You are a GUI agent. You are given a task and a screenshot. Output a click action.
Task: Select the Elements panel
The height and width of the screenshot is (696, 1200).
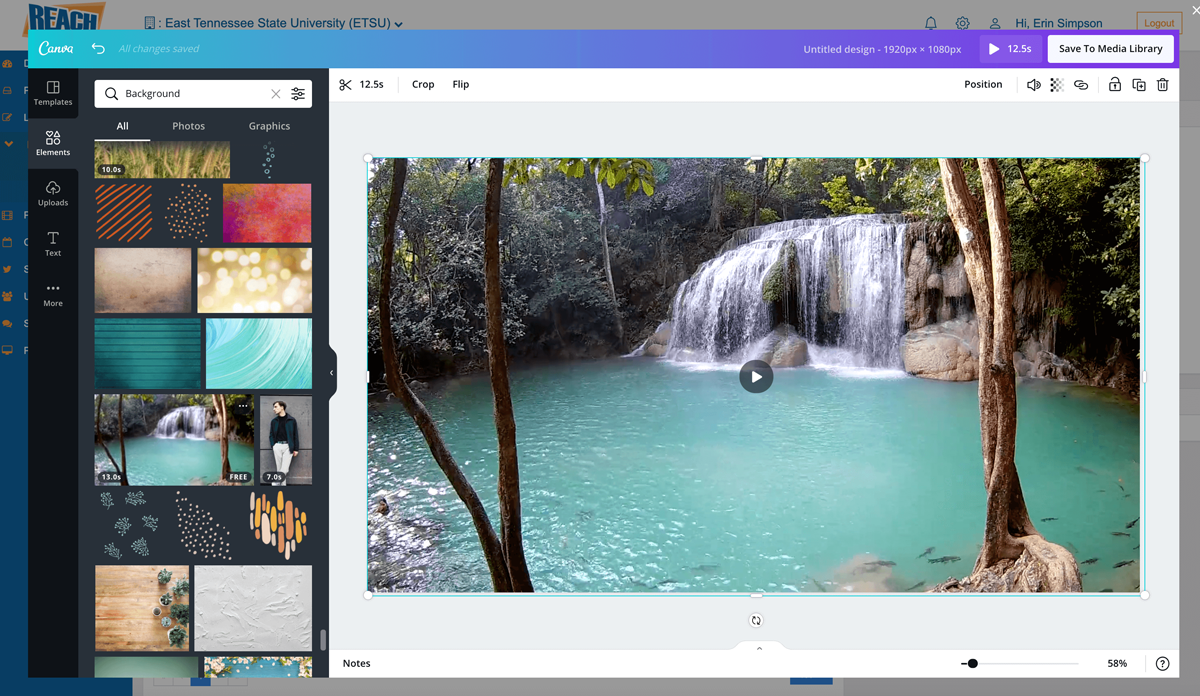pyautogui.click(x=52, y=142)
